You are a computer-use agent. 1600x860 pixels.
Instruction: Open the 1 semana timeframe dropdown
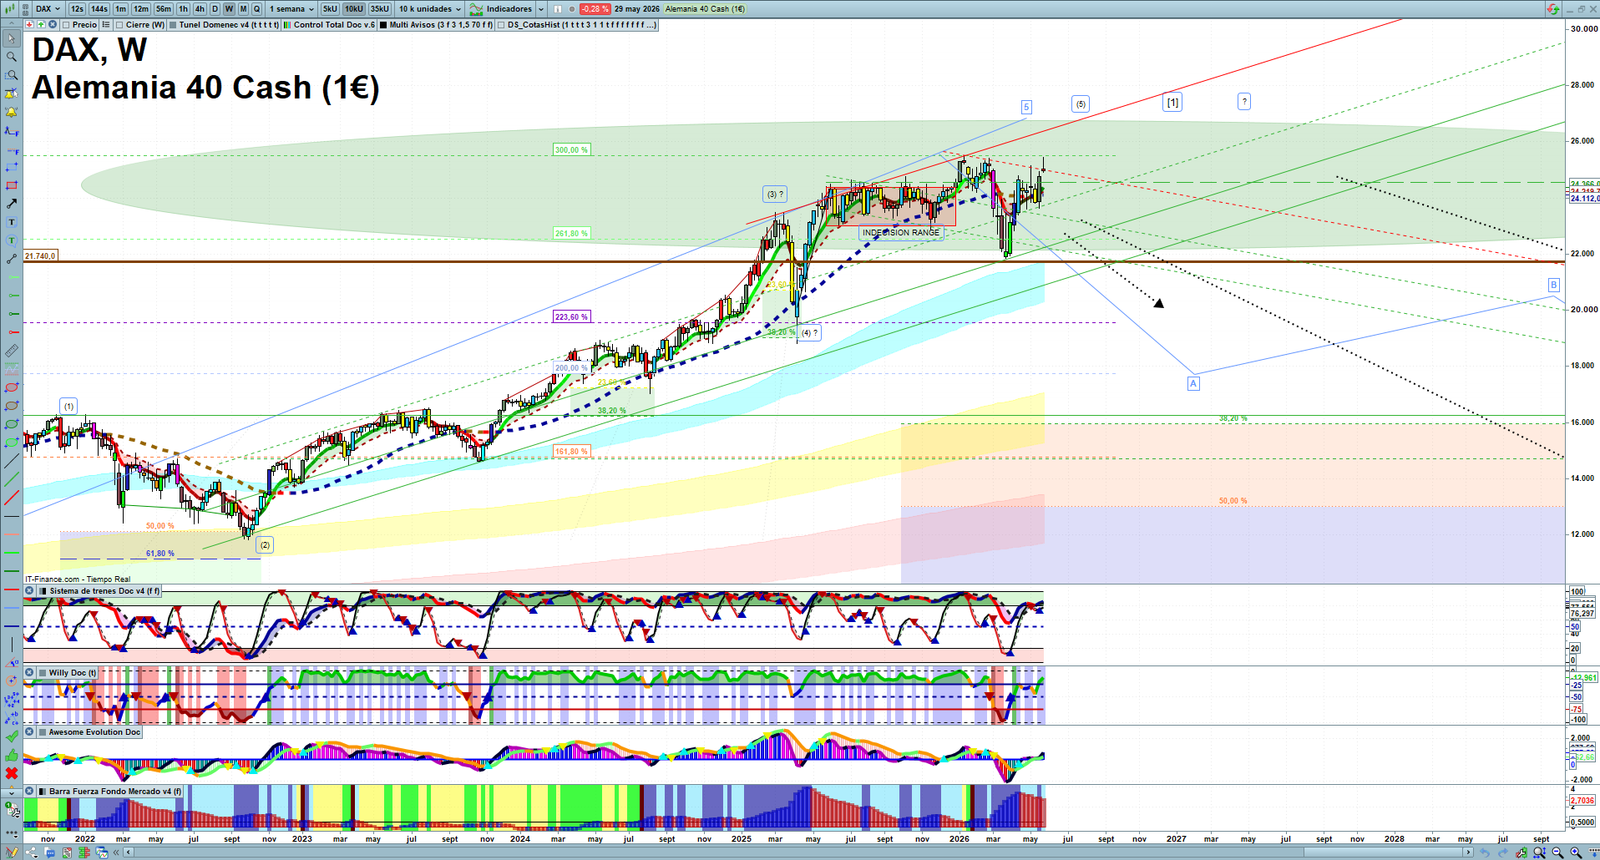[291, 9]
